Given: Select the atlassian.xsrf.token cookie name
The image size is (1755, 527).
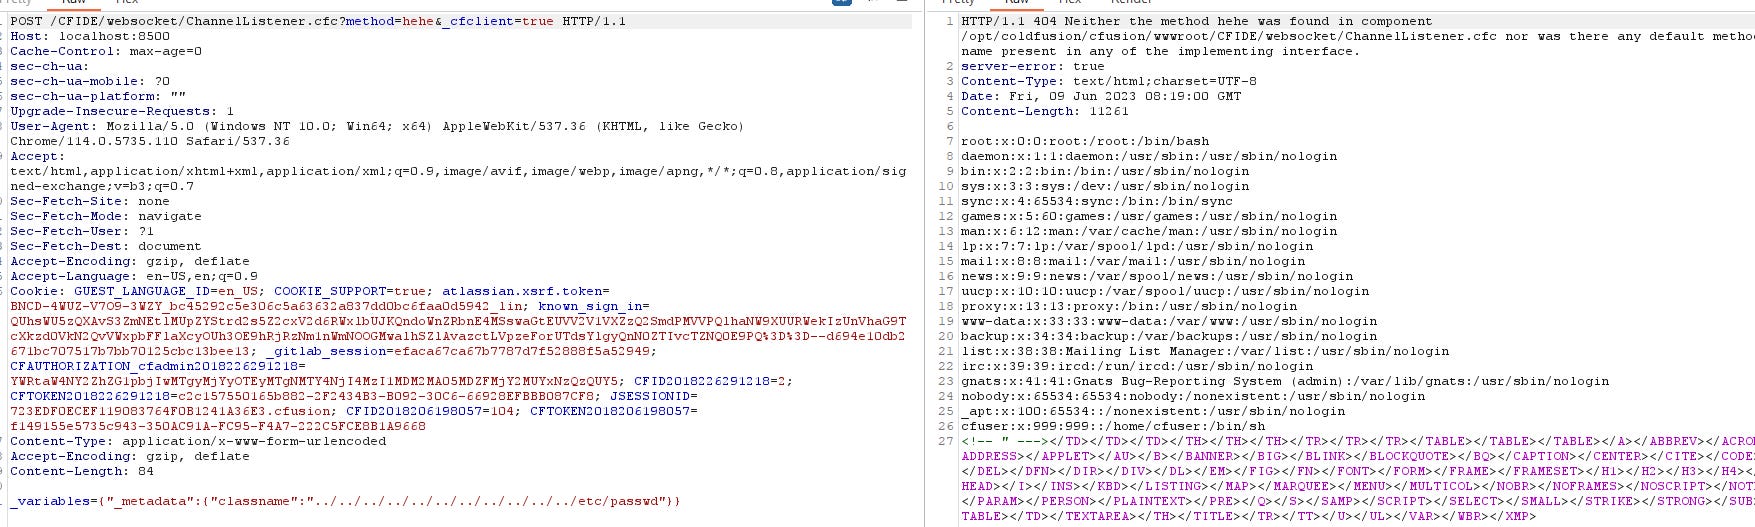Looking at the screenshot, I should pos(522,291).
